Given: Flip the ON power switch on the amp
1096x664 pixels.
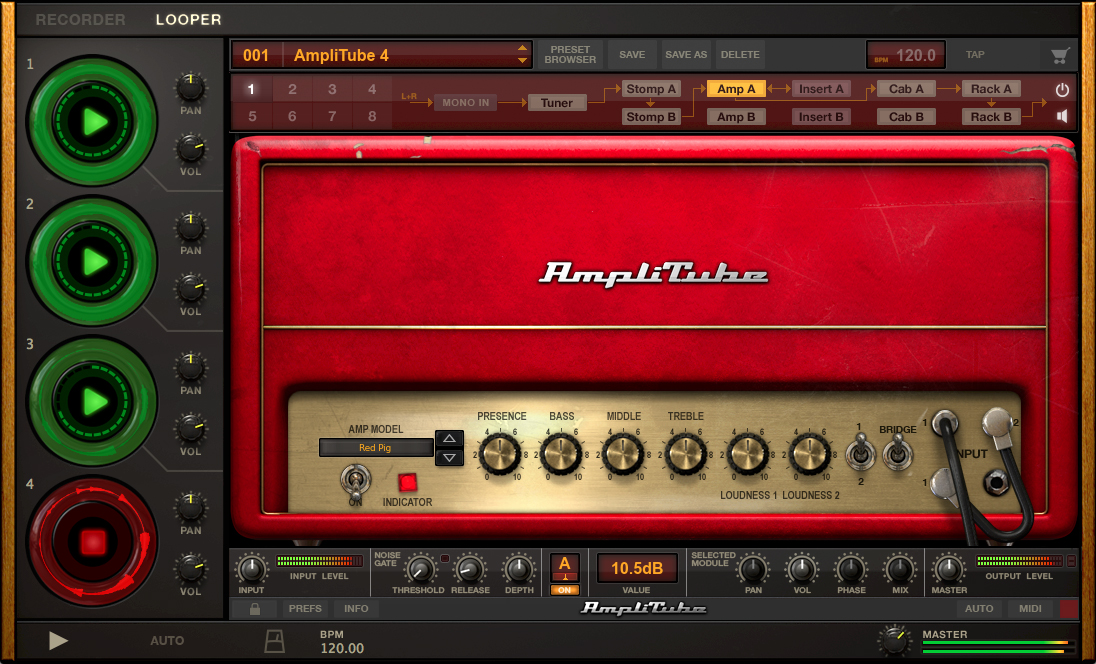Looking at the screenshot, I should 354,483.
